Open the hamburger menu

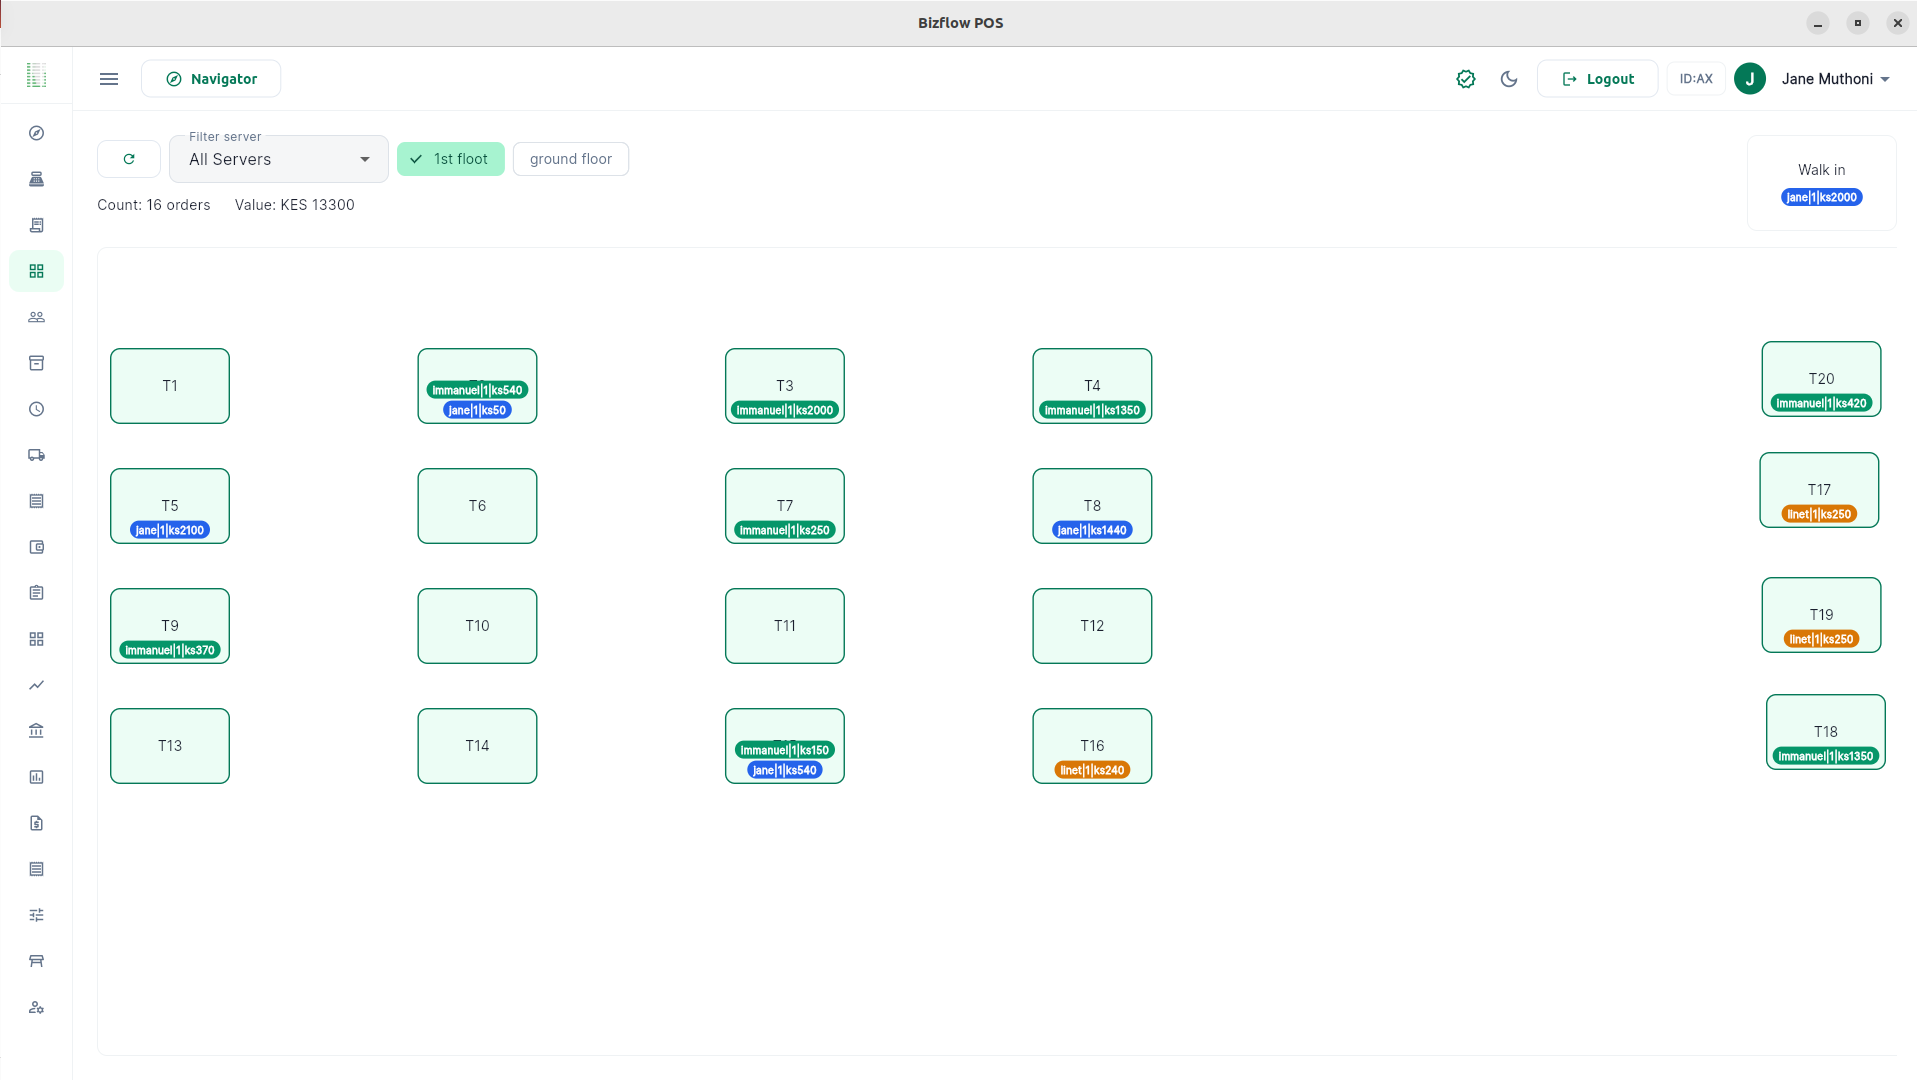(x=109, y=79)
